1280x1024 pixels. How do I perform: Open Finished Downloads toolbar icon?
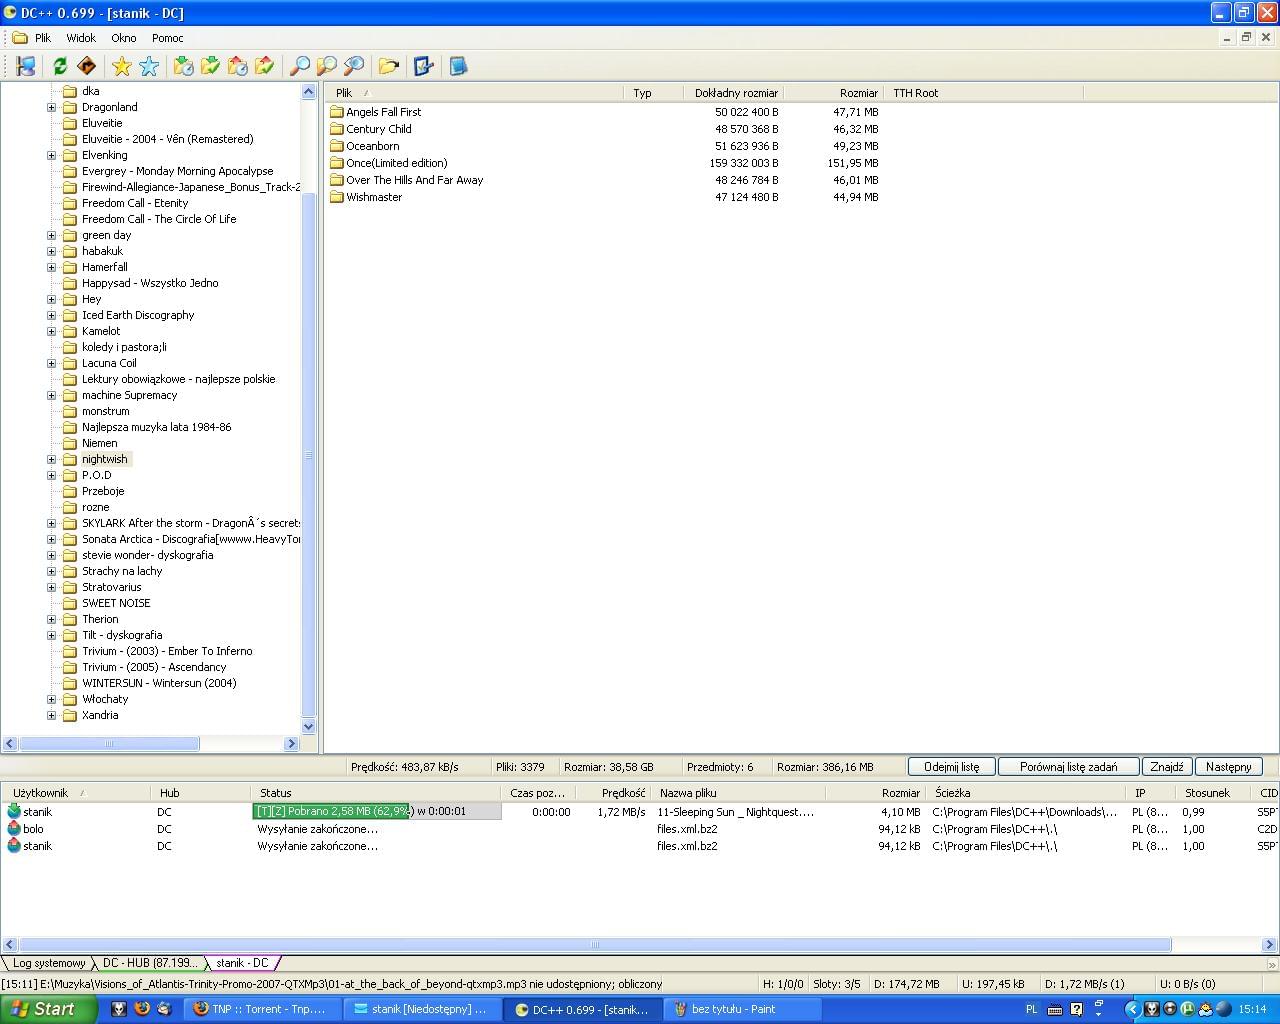[211, 66]
